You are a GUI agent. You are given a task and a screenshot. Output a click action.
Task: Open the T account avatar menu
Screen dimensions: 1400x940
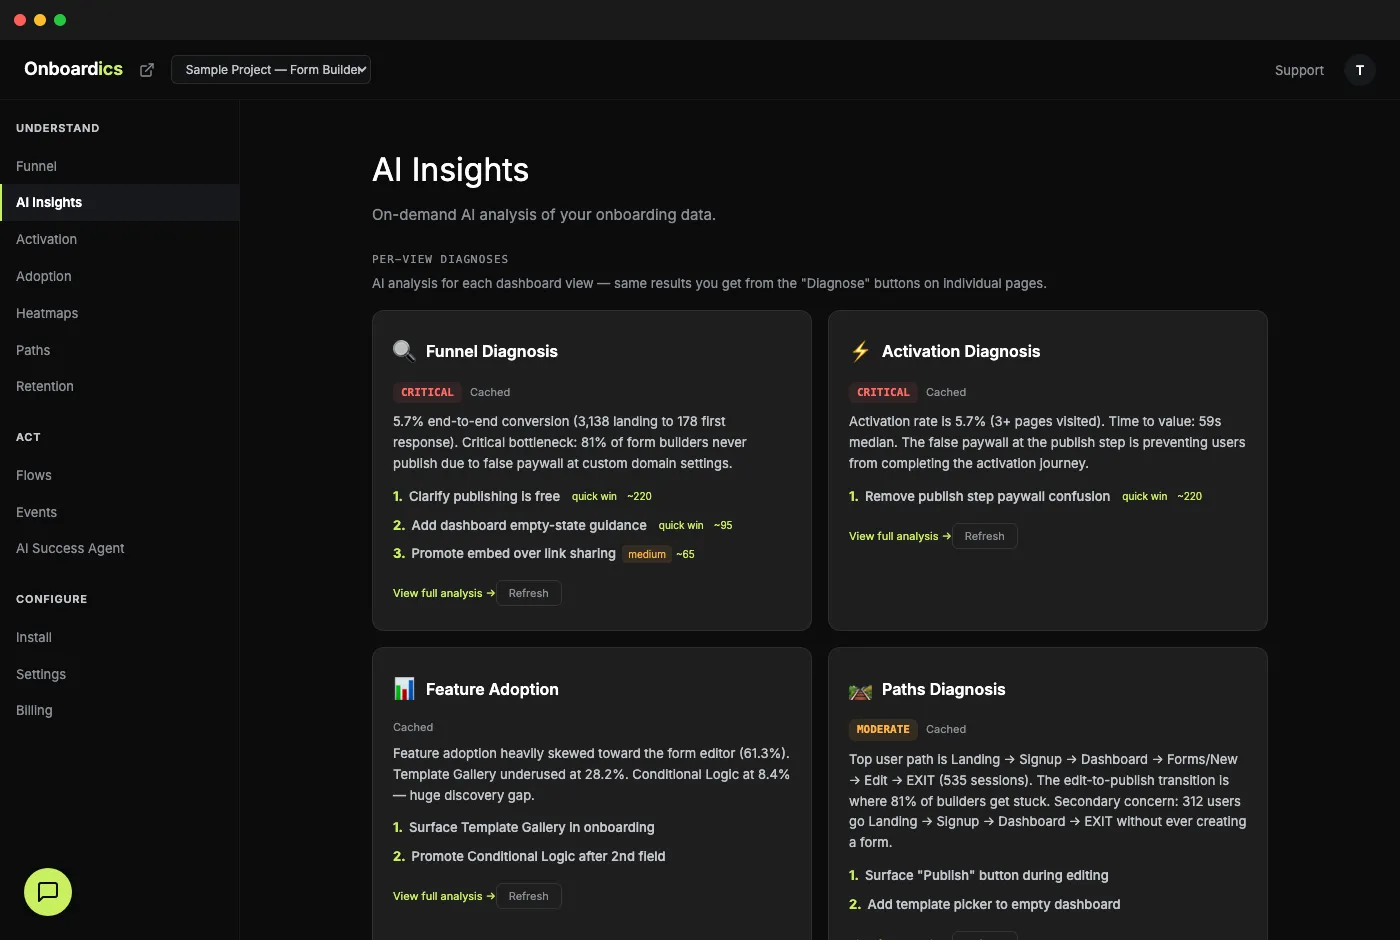point(1360,70)
